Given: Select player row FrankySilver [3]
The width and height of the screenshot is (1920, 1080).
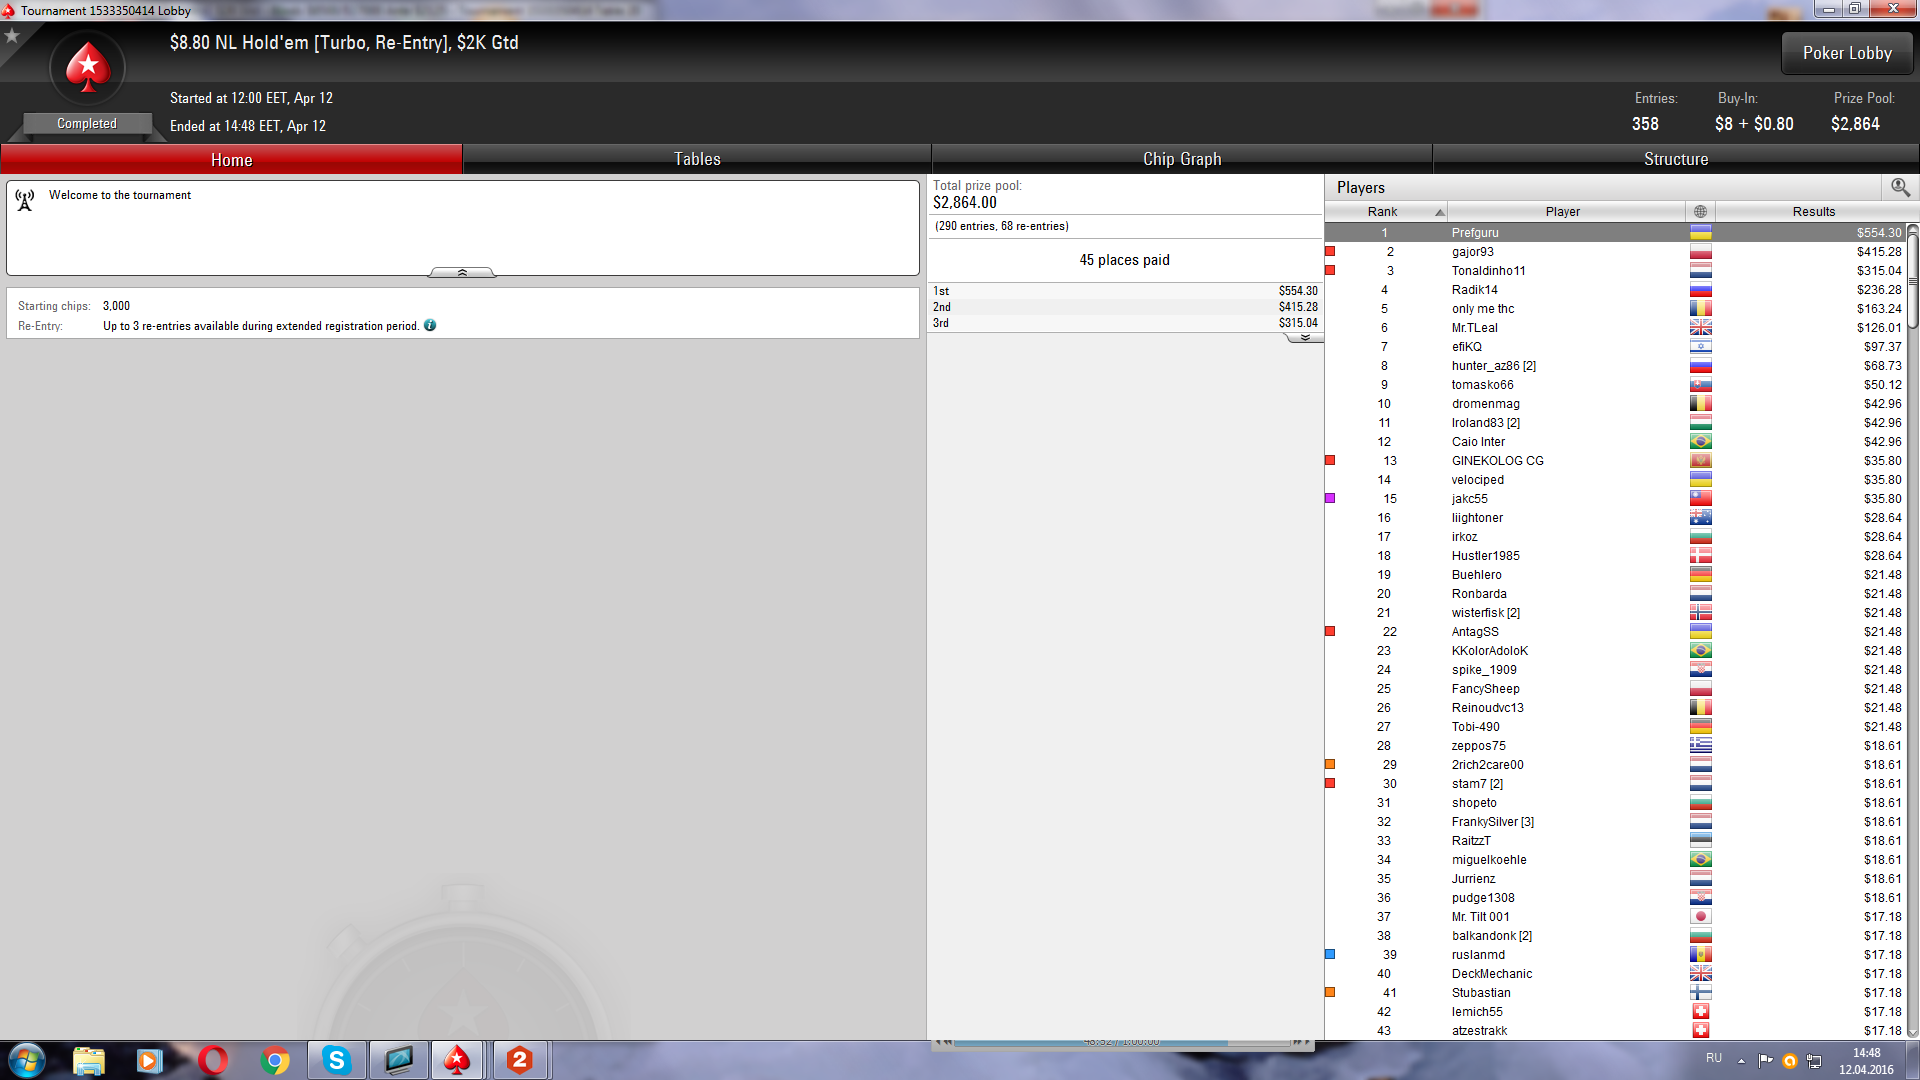Looking at the screenshot, I should click(1616, 821).
